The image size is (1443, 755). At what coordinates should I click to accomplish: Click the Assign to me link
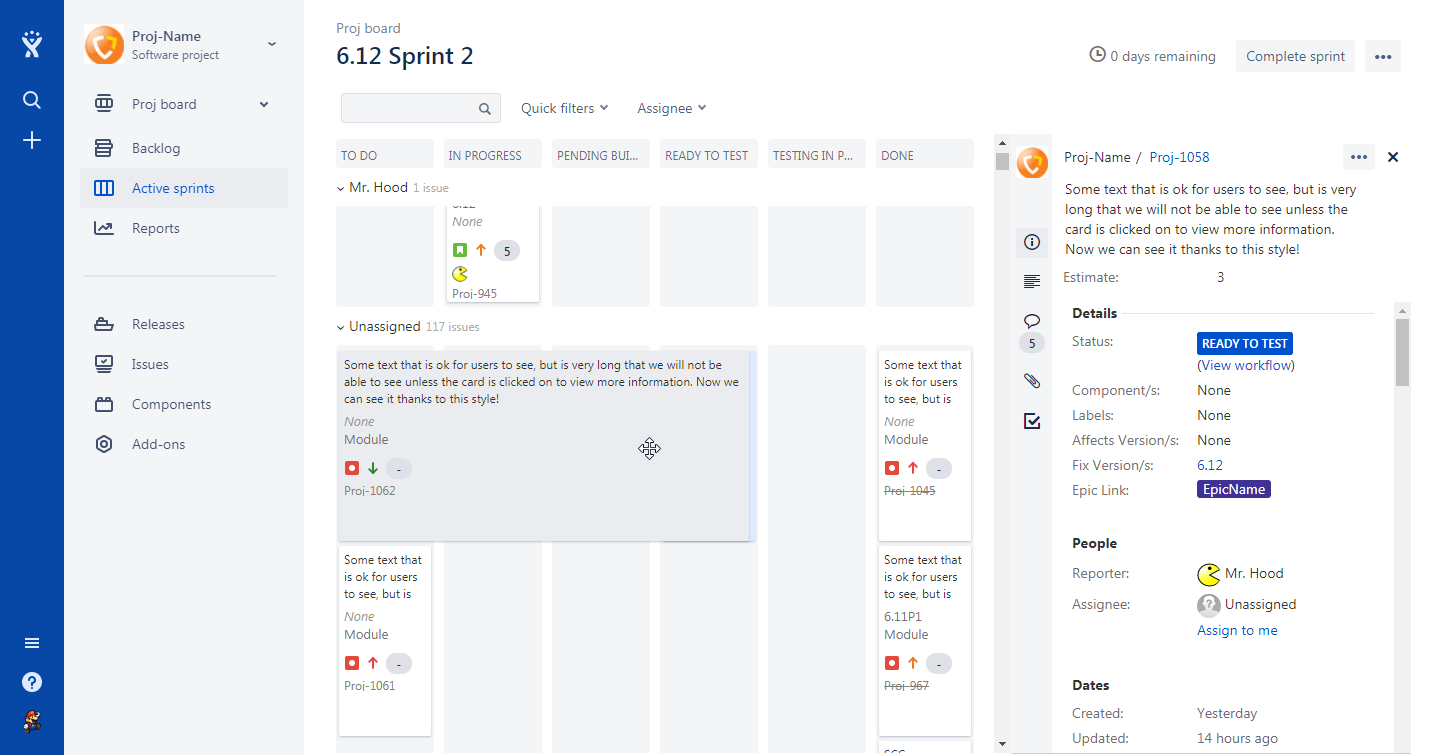[x=1237, y=629]
